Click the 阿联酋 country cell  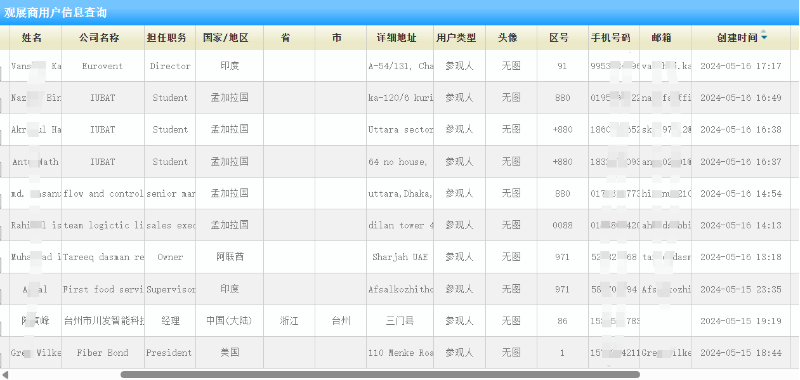coord(230,257)
